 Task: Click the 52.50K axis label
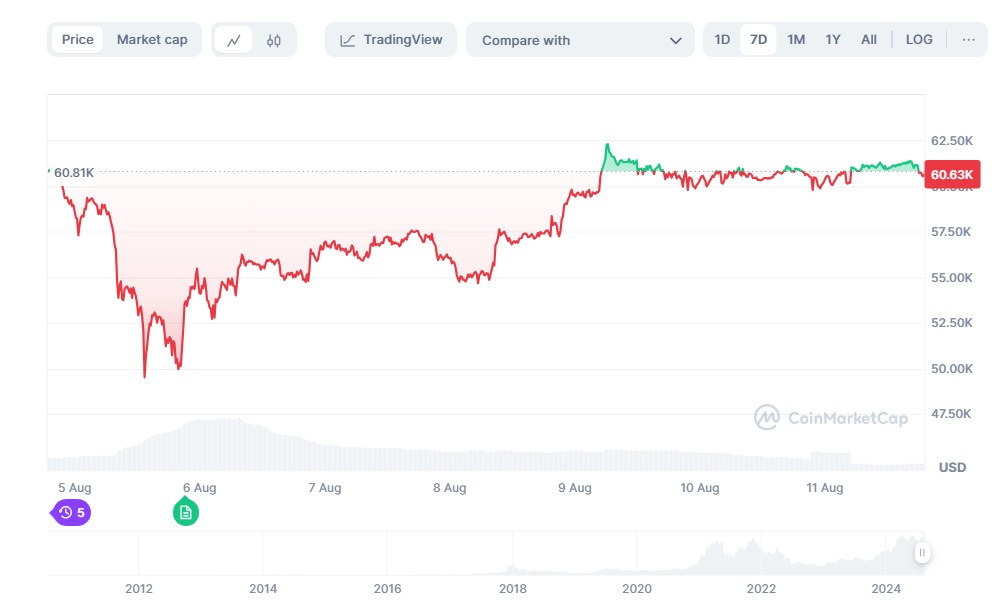click(x=952, y=323)
